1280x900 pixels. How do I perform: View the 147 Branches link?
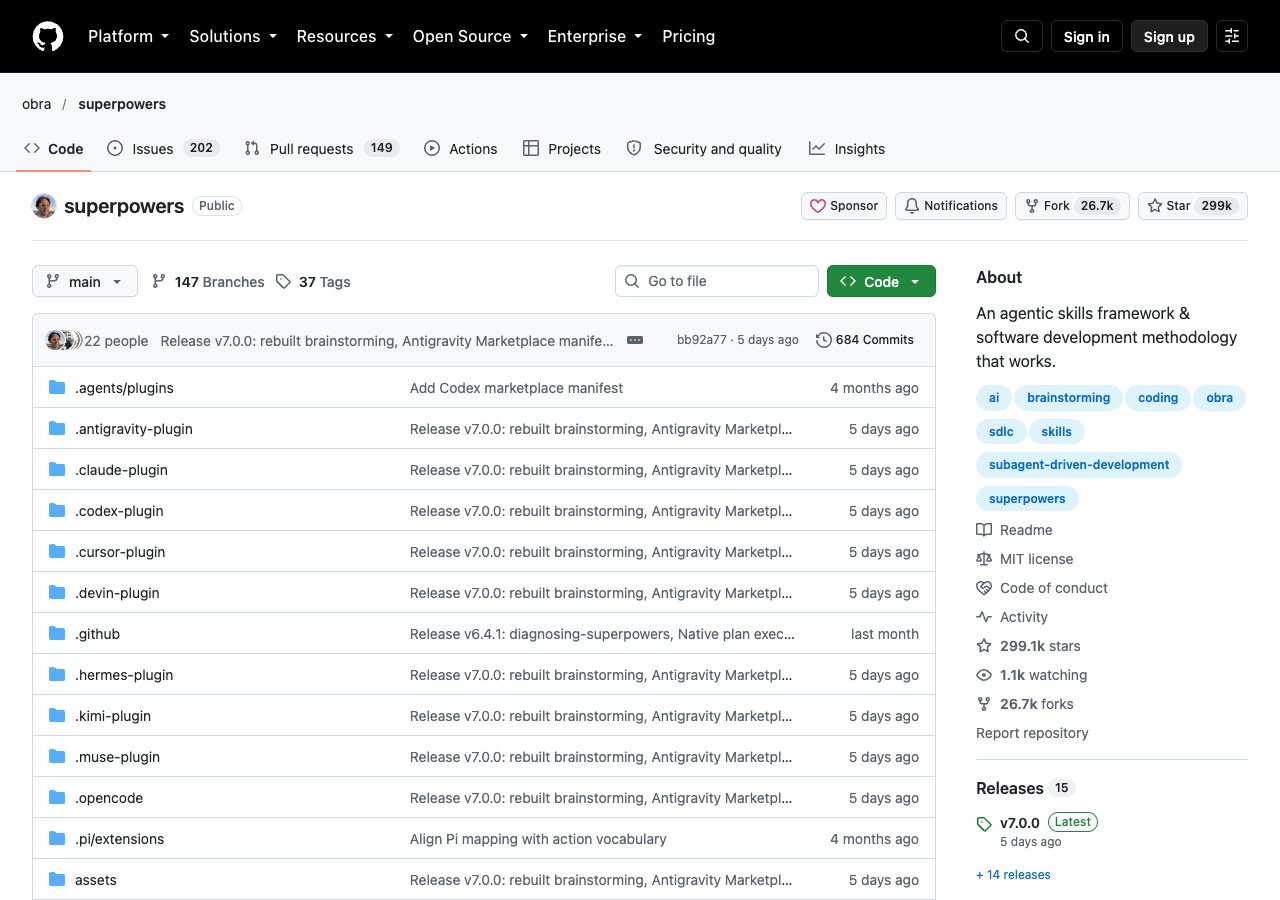click(208, 282)
